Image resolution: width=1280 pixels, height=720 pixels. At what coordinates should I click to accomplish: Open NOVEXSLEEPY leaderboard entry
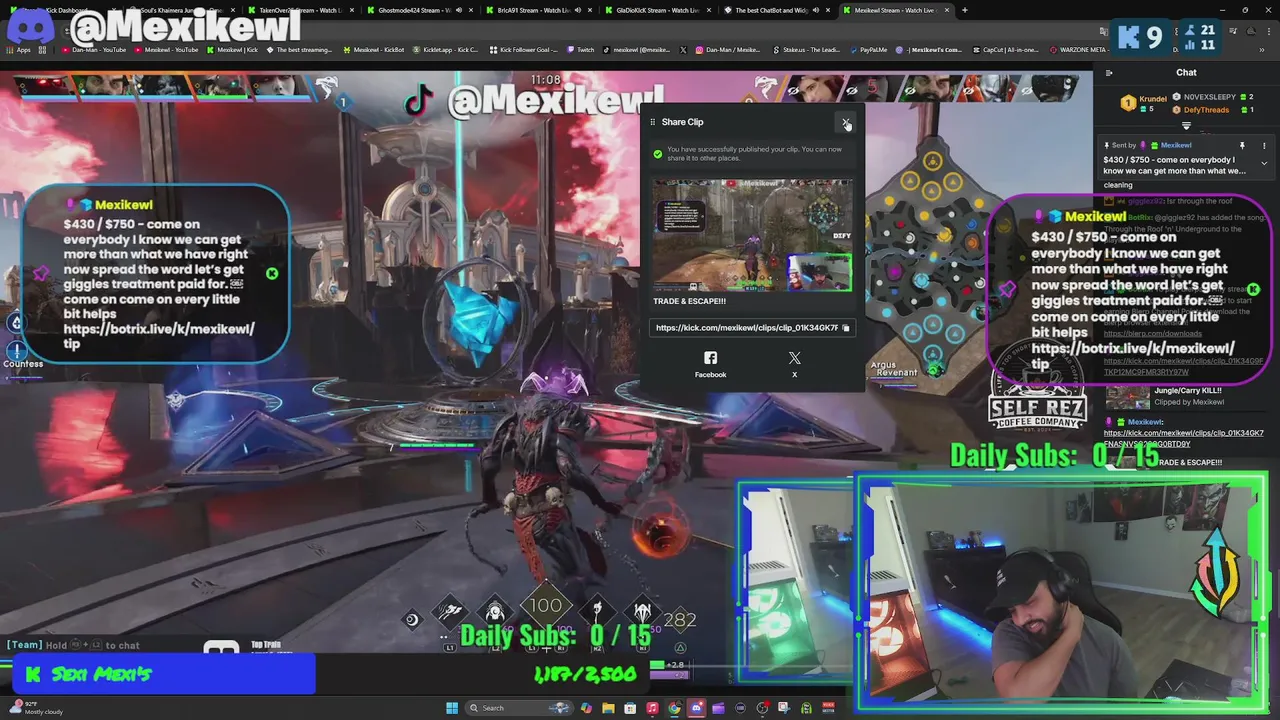click(x=1213, y=97)
